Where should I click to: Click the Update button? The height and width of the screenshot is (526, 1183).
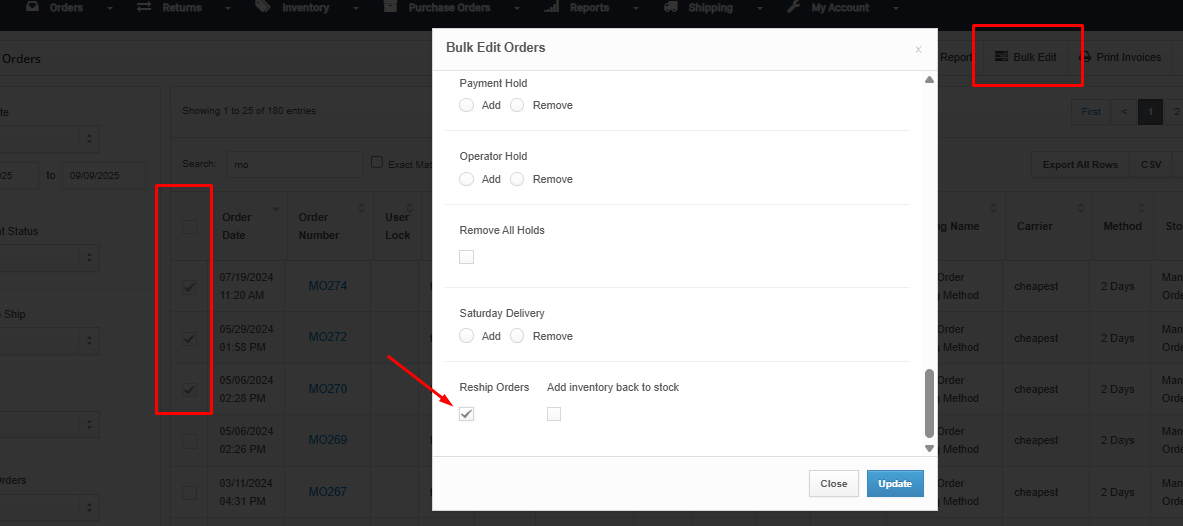click(895, 484)
